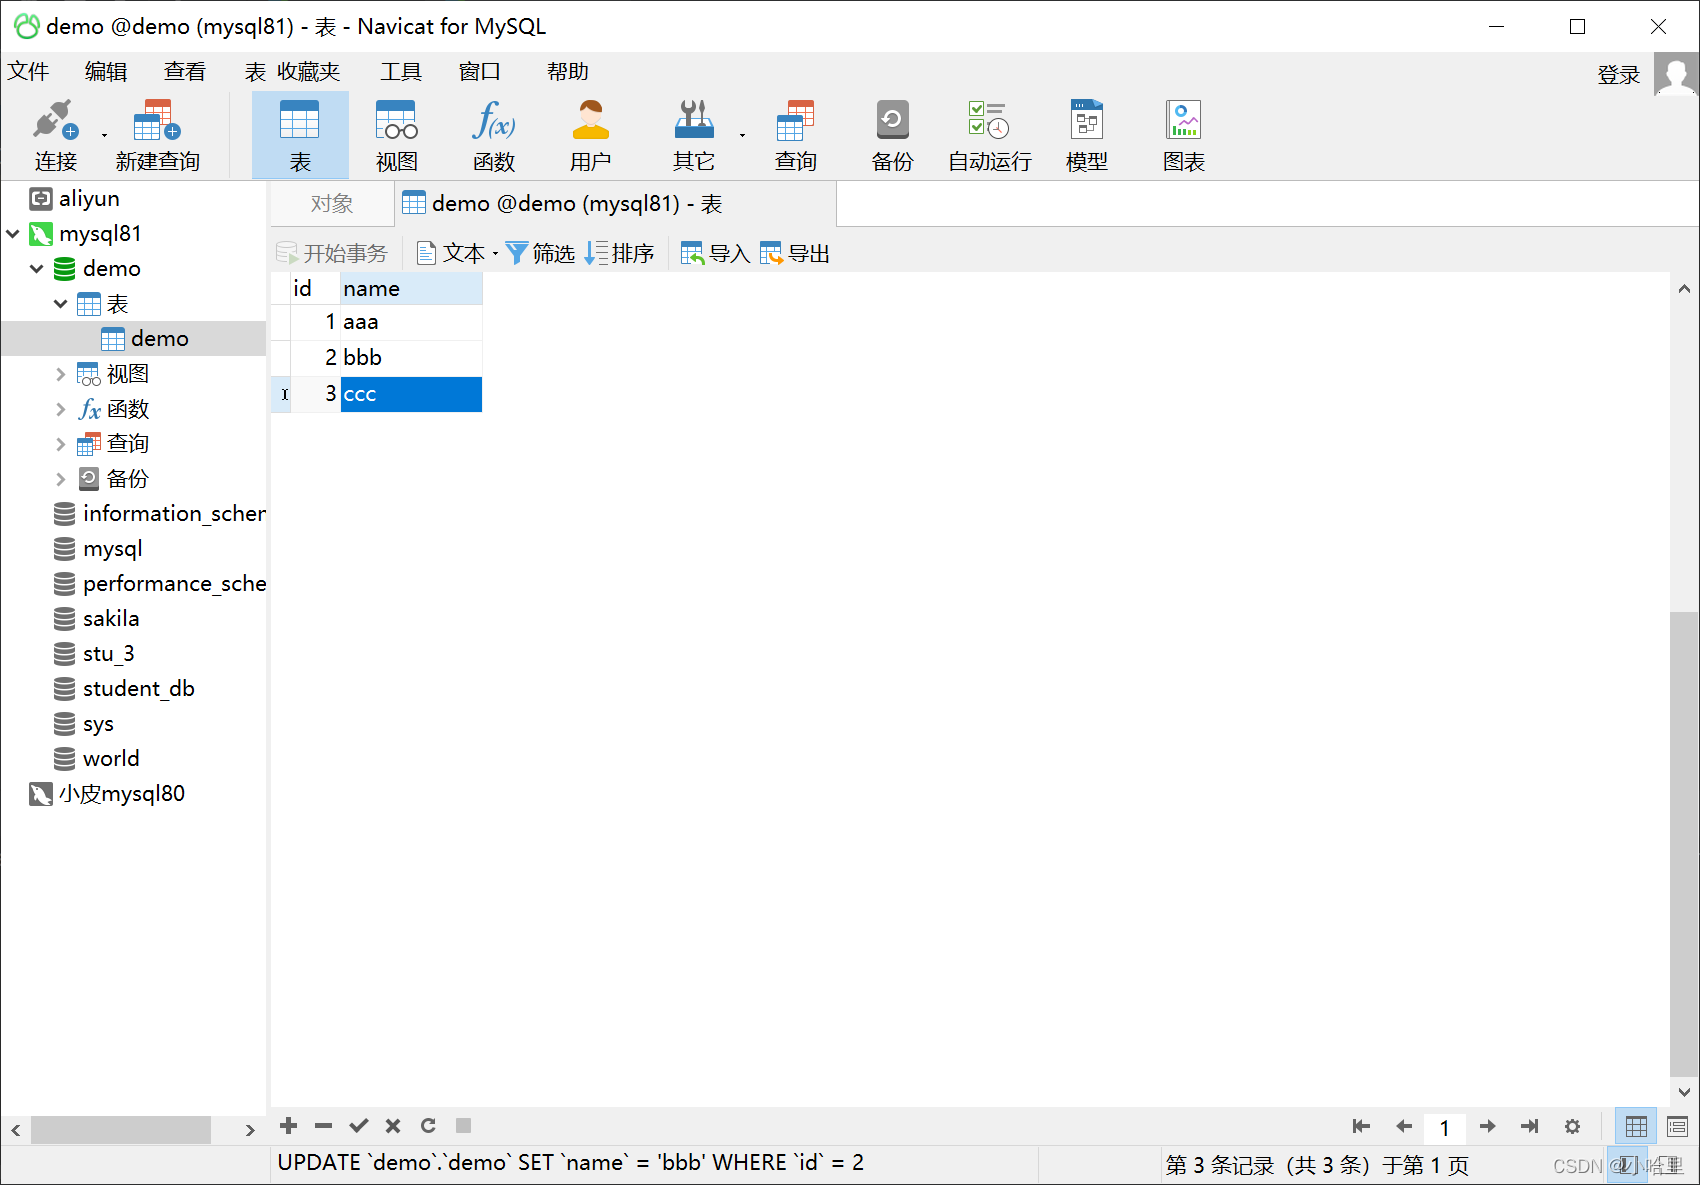
Task: Open the 自动运行 (Automation) toolbar icon
Action: (x=989, y=136)
